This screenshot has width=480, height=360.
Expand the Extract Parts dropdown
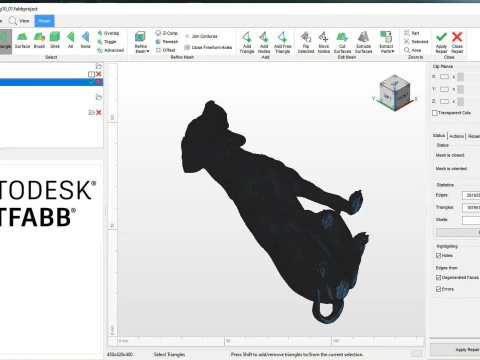(x=387, y=42)
